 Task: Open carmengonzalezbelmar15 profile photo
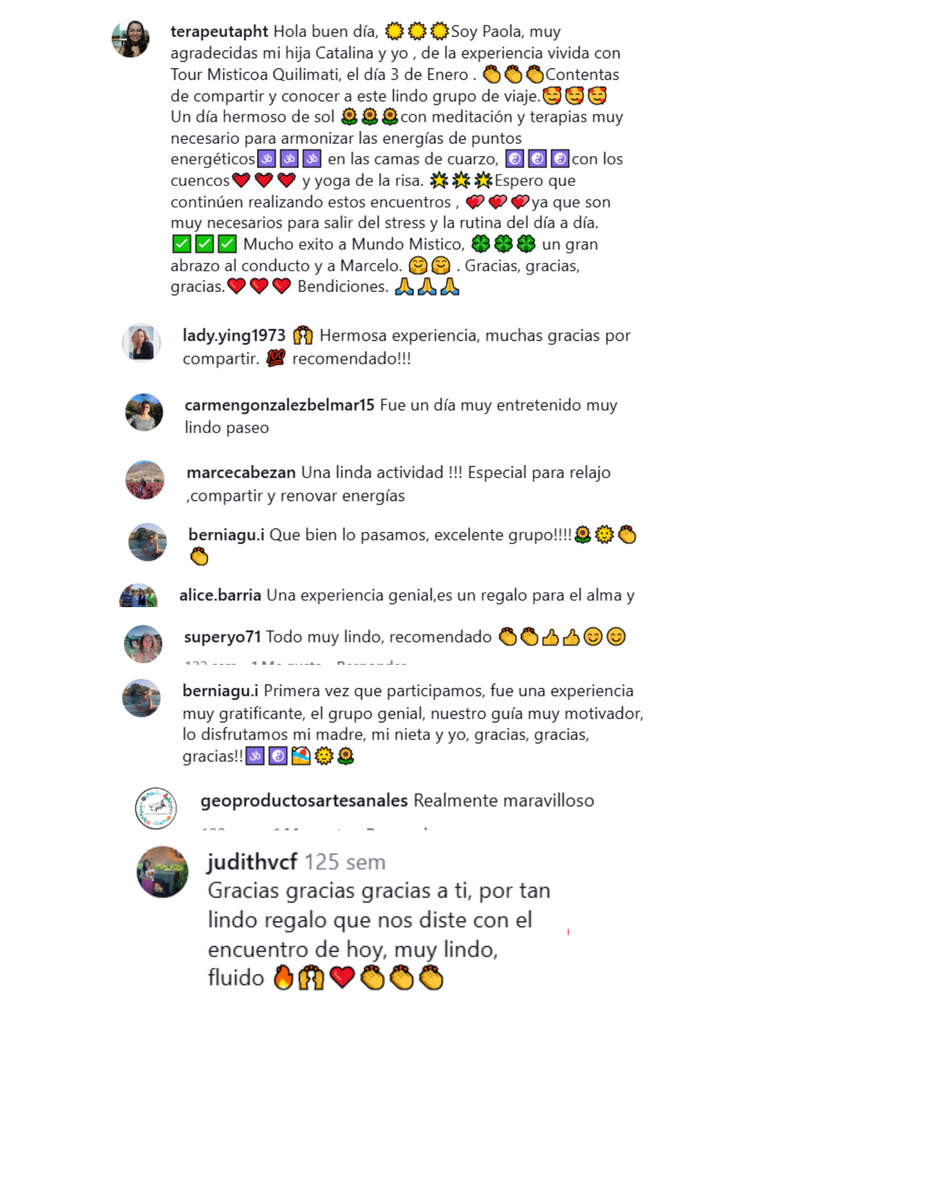pyautogui.click(x=144, y=412)
